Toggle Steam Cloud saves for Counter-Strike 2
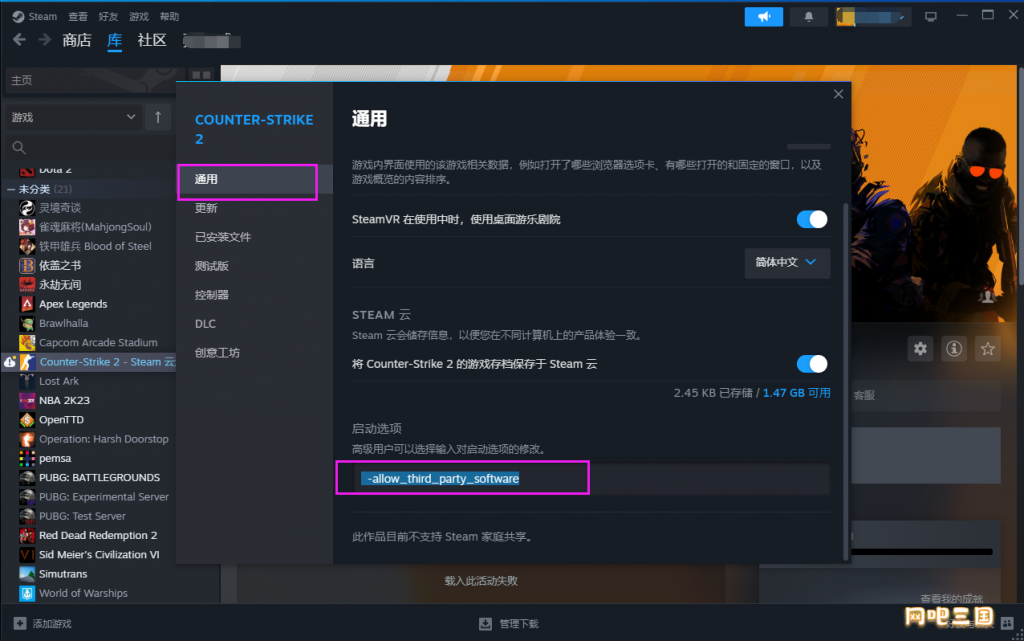Screen dimensions: 1024x641 pos(812,364)
